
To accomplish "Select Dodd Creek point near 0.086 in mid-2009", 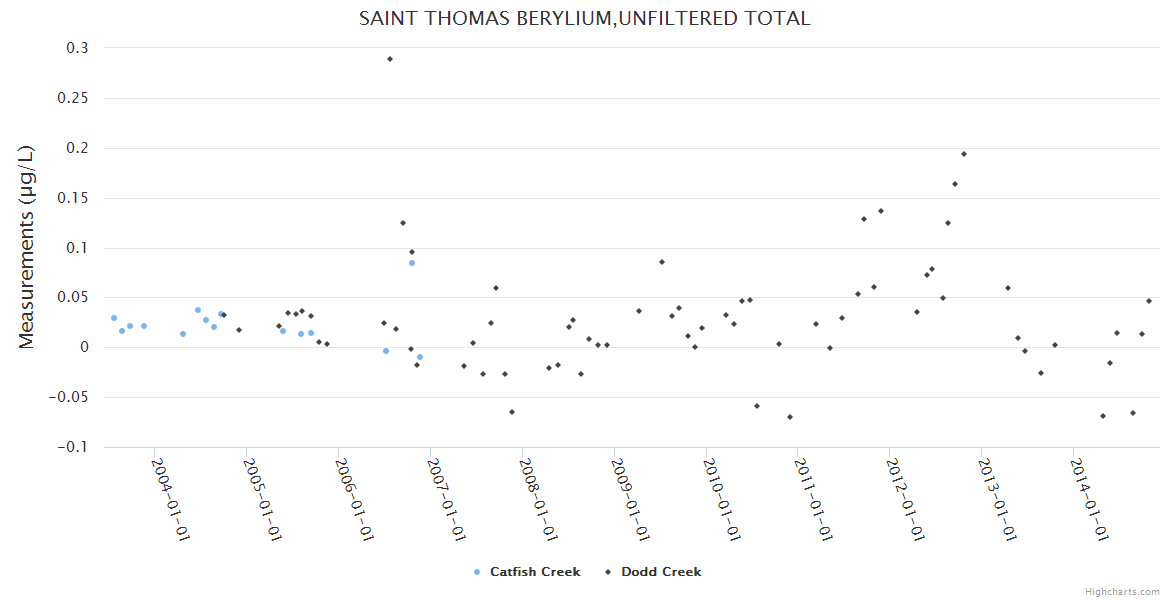I will pyautogui.click(x=662, y=262).
